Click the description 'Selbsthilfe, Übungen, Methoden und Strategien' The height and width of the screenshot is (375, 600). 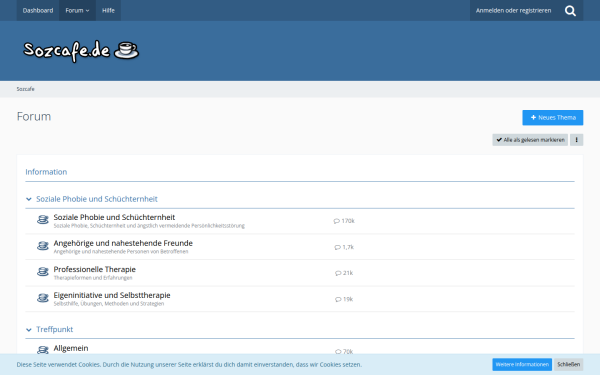pos(109,304)
